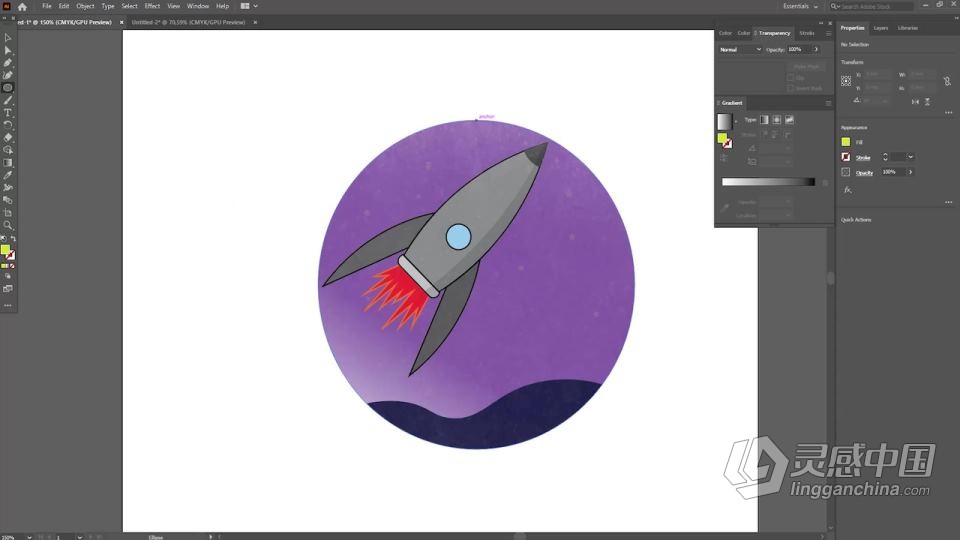The width and height of the screenshot is (960, 540).
Task: Select the Selection tool arrow
Action: pyautogui.click(x=8, y=38)
